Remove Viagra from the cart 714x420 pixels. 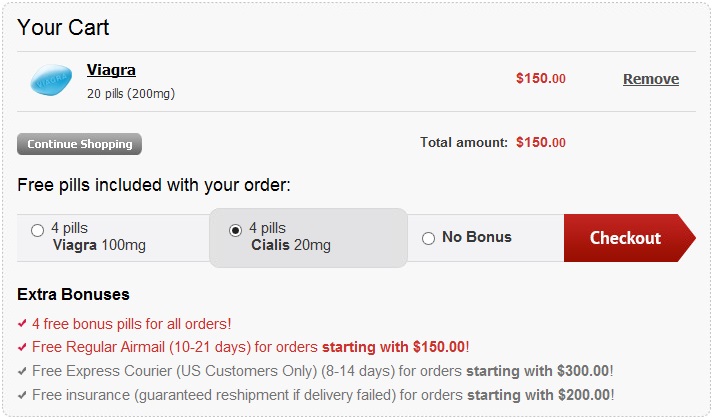pyautogui.click(x=651, y=79)
